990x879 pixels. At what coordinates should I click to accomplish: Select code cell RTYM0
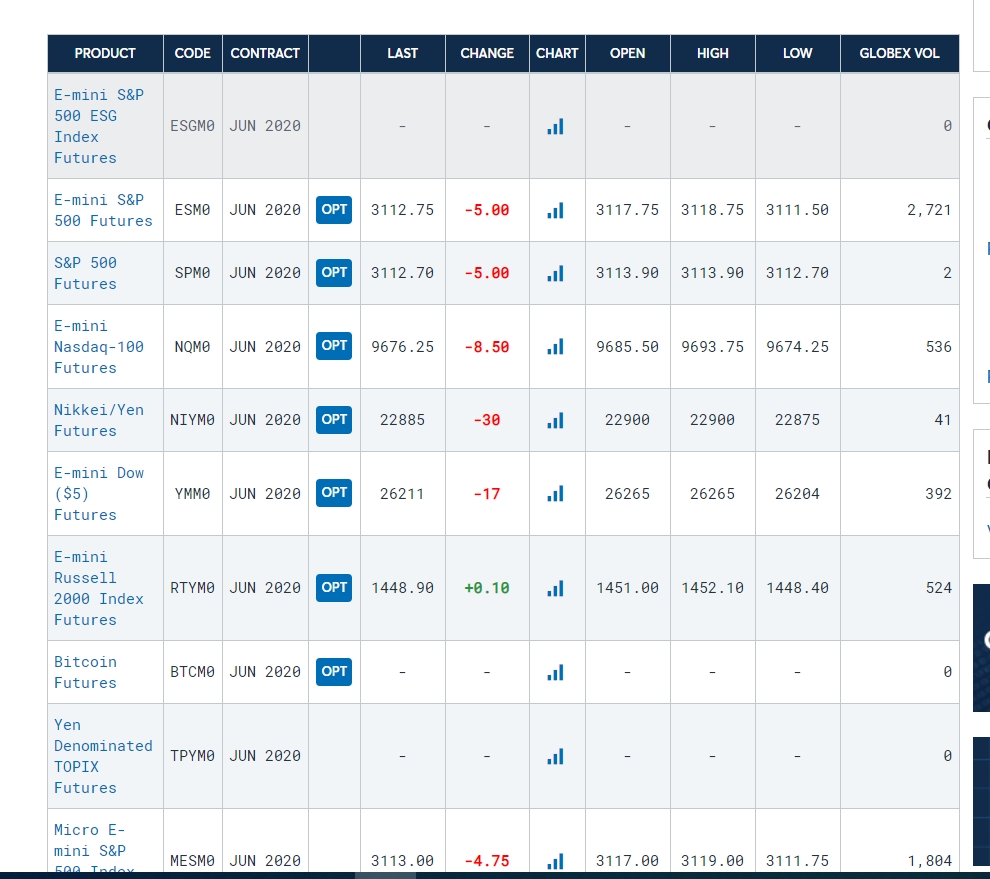(x=193, y=589)
